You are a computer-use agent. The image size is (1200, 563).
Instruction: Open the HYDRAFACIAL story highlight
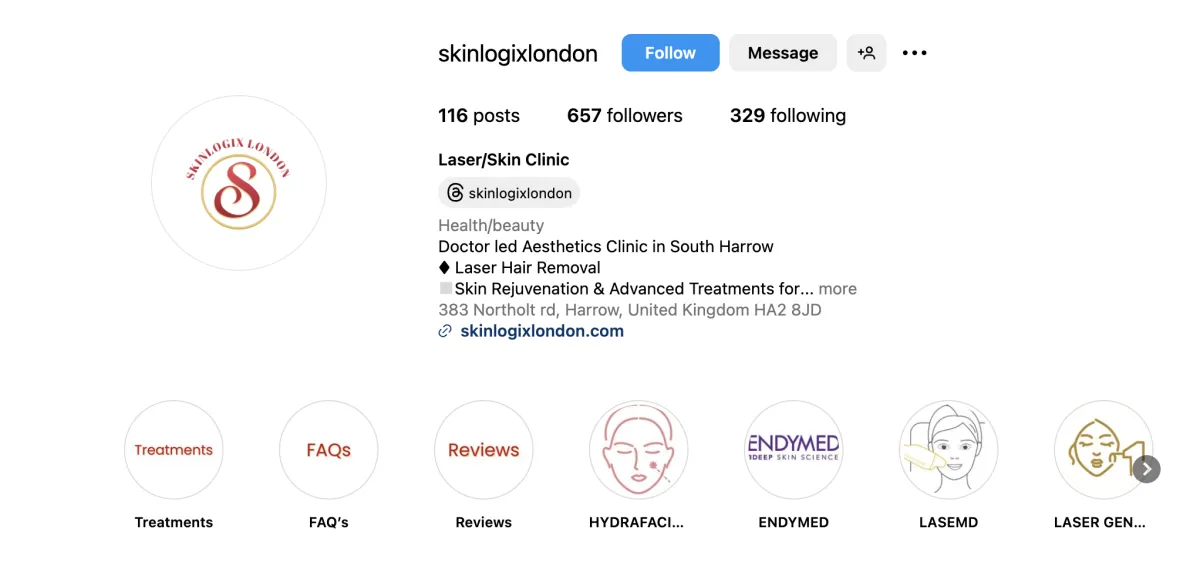(x=639, y=450)
